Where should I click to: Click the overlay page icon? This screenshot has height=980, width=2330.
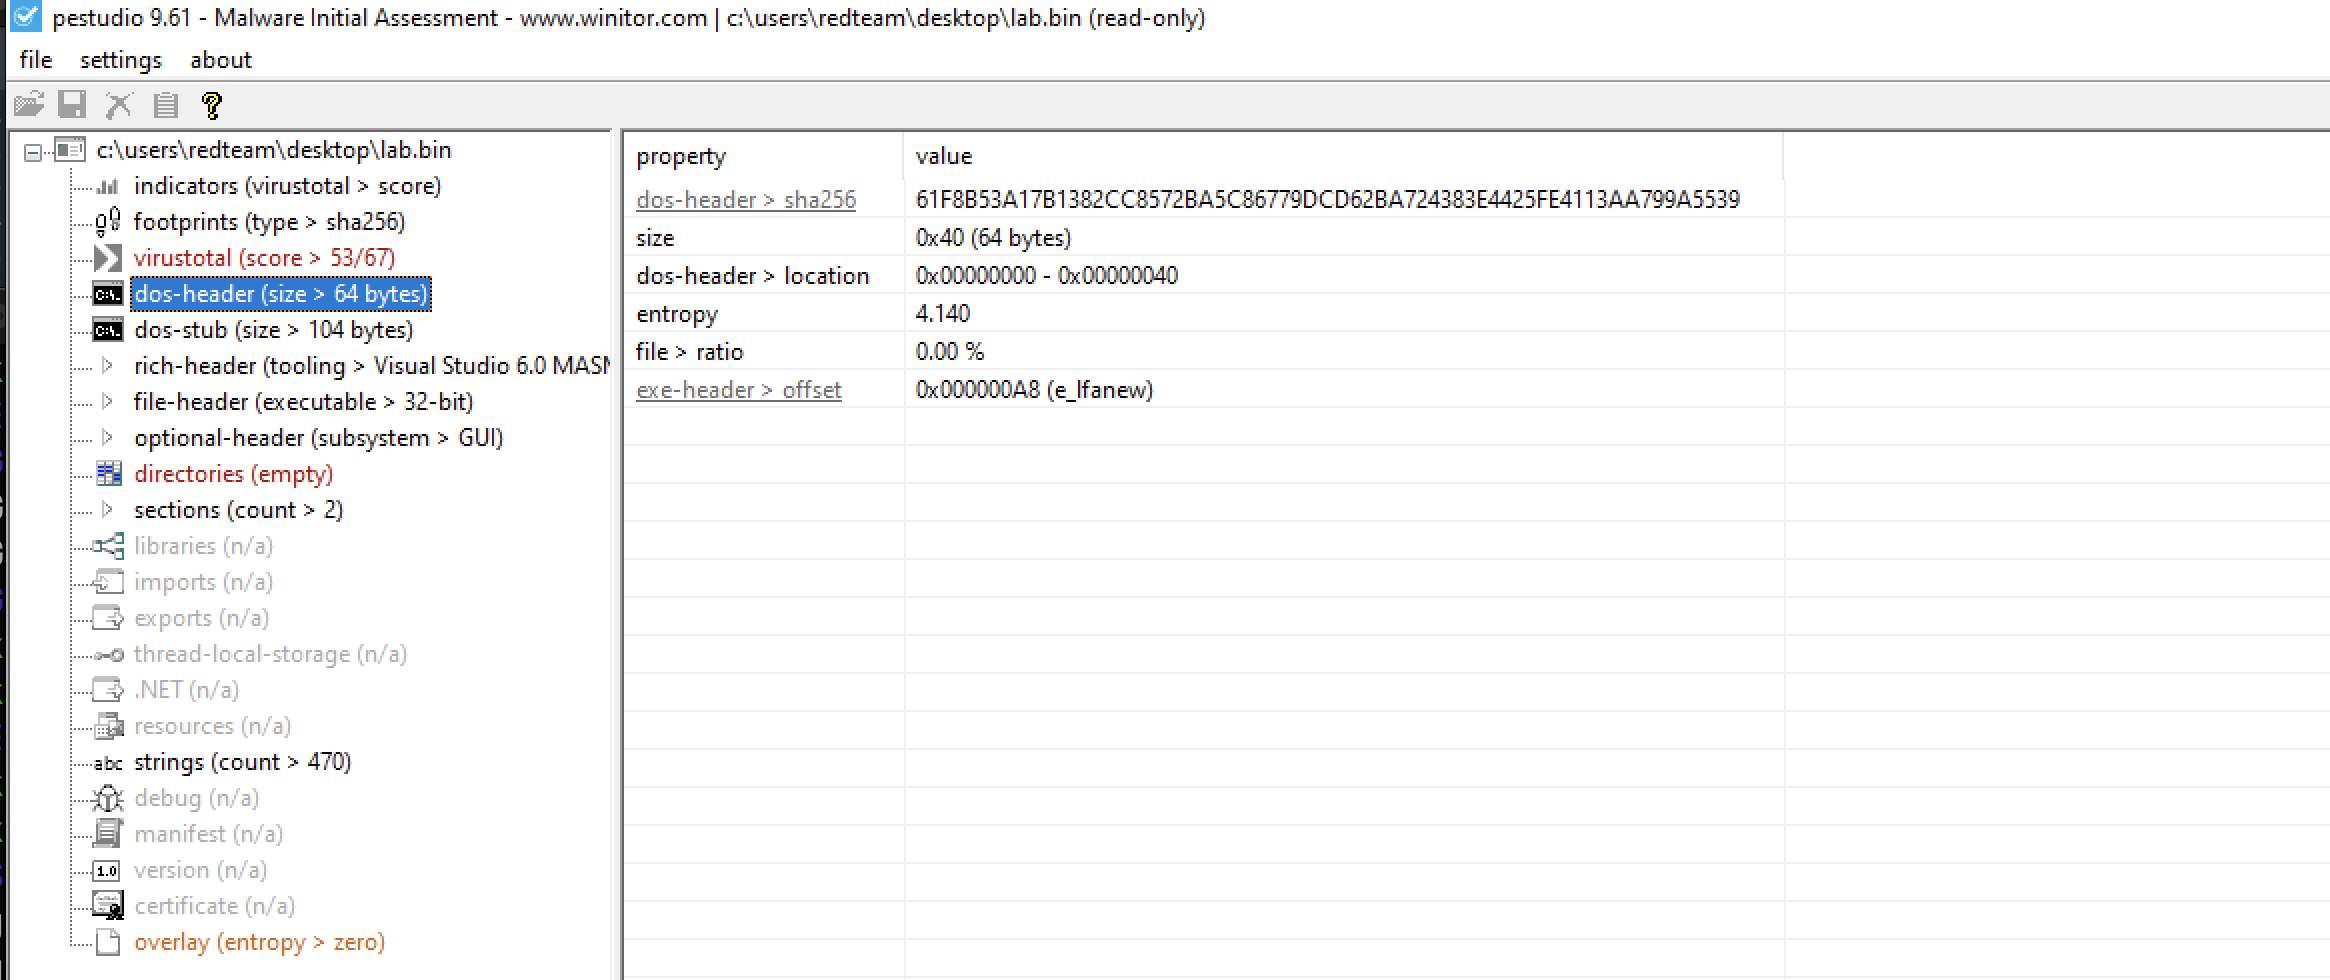108,942
